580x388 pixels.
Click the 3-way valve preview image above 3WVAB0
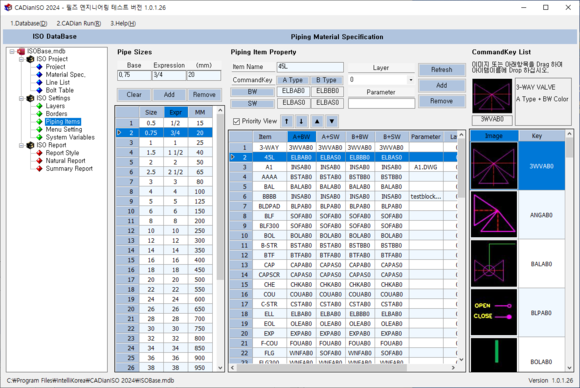pyautogui.click(x=492, y=96)
